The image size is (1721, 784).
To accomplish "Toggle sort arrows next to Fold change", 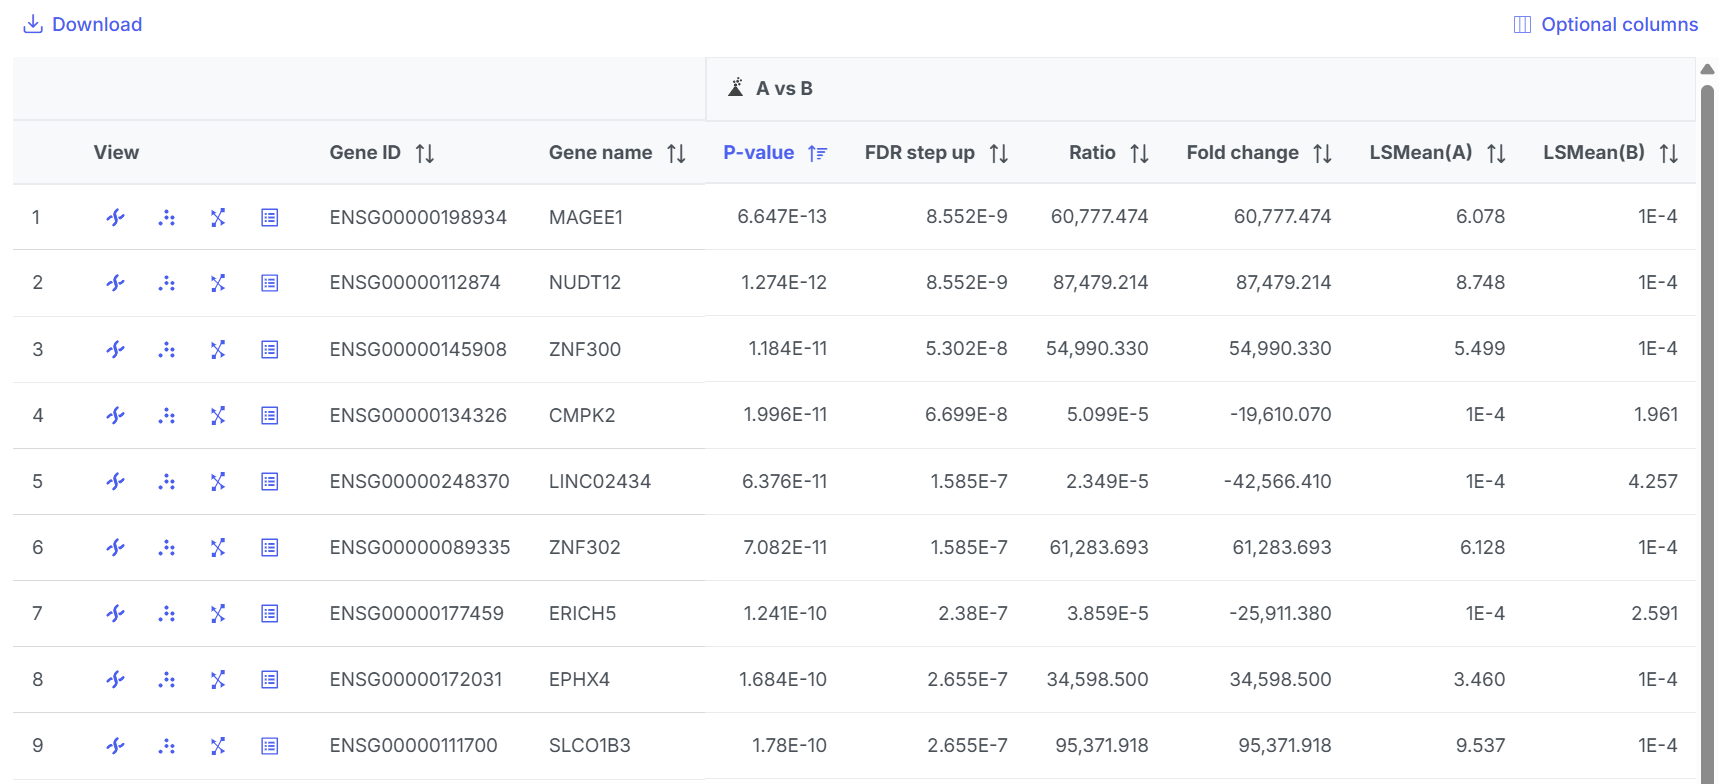I will pyautogui.click(x=1323, y=153).
